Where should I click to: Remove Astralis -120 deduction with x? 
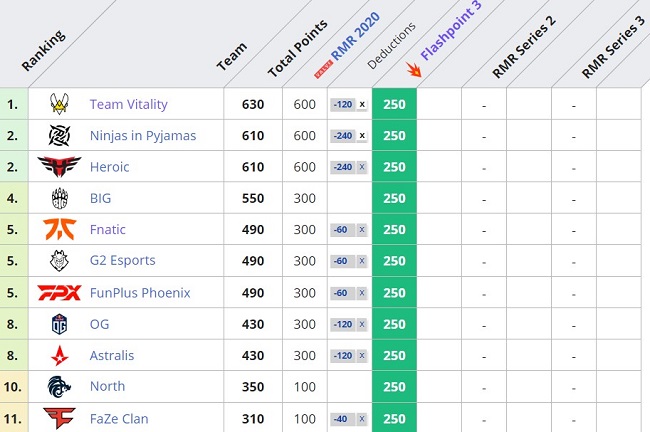point(362,356)
